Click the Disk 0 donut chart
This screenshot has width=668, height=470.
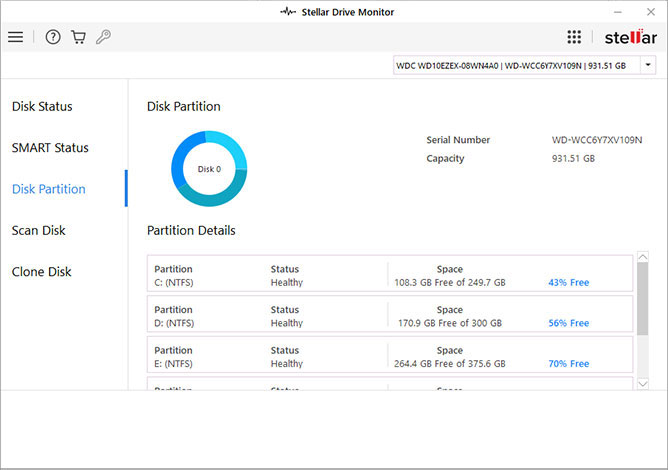pyautogui.click(x=209, y=169)
